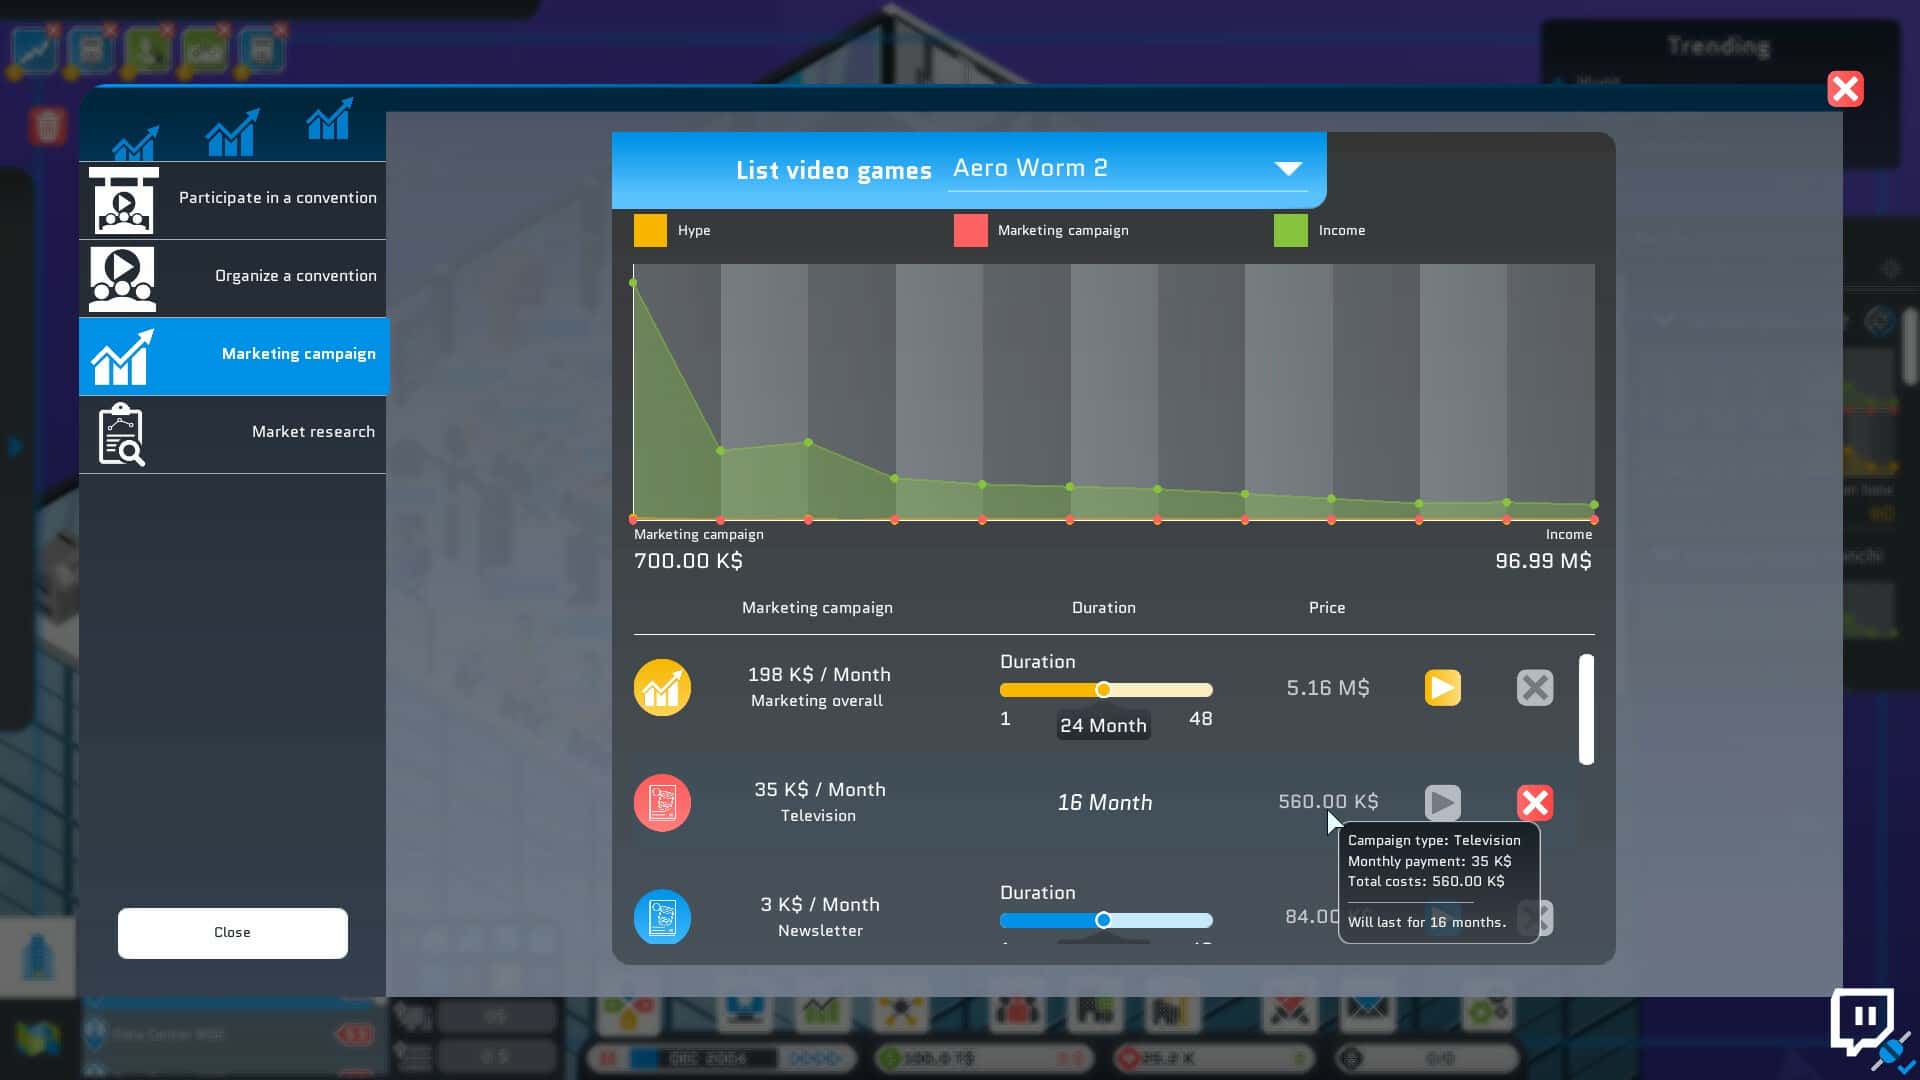Toggle the Marketing campaign legend swatch
This screenshot has height=1080, width=1920.
pos(970,231)
